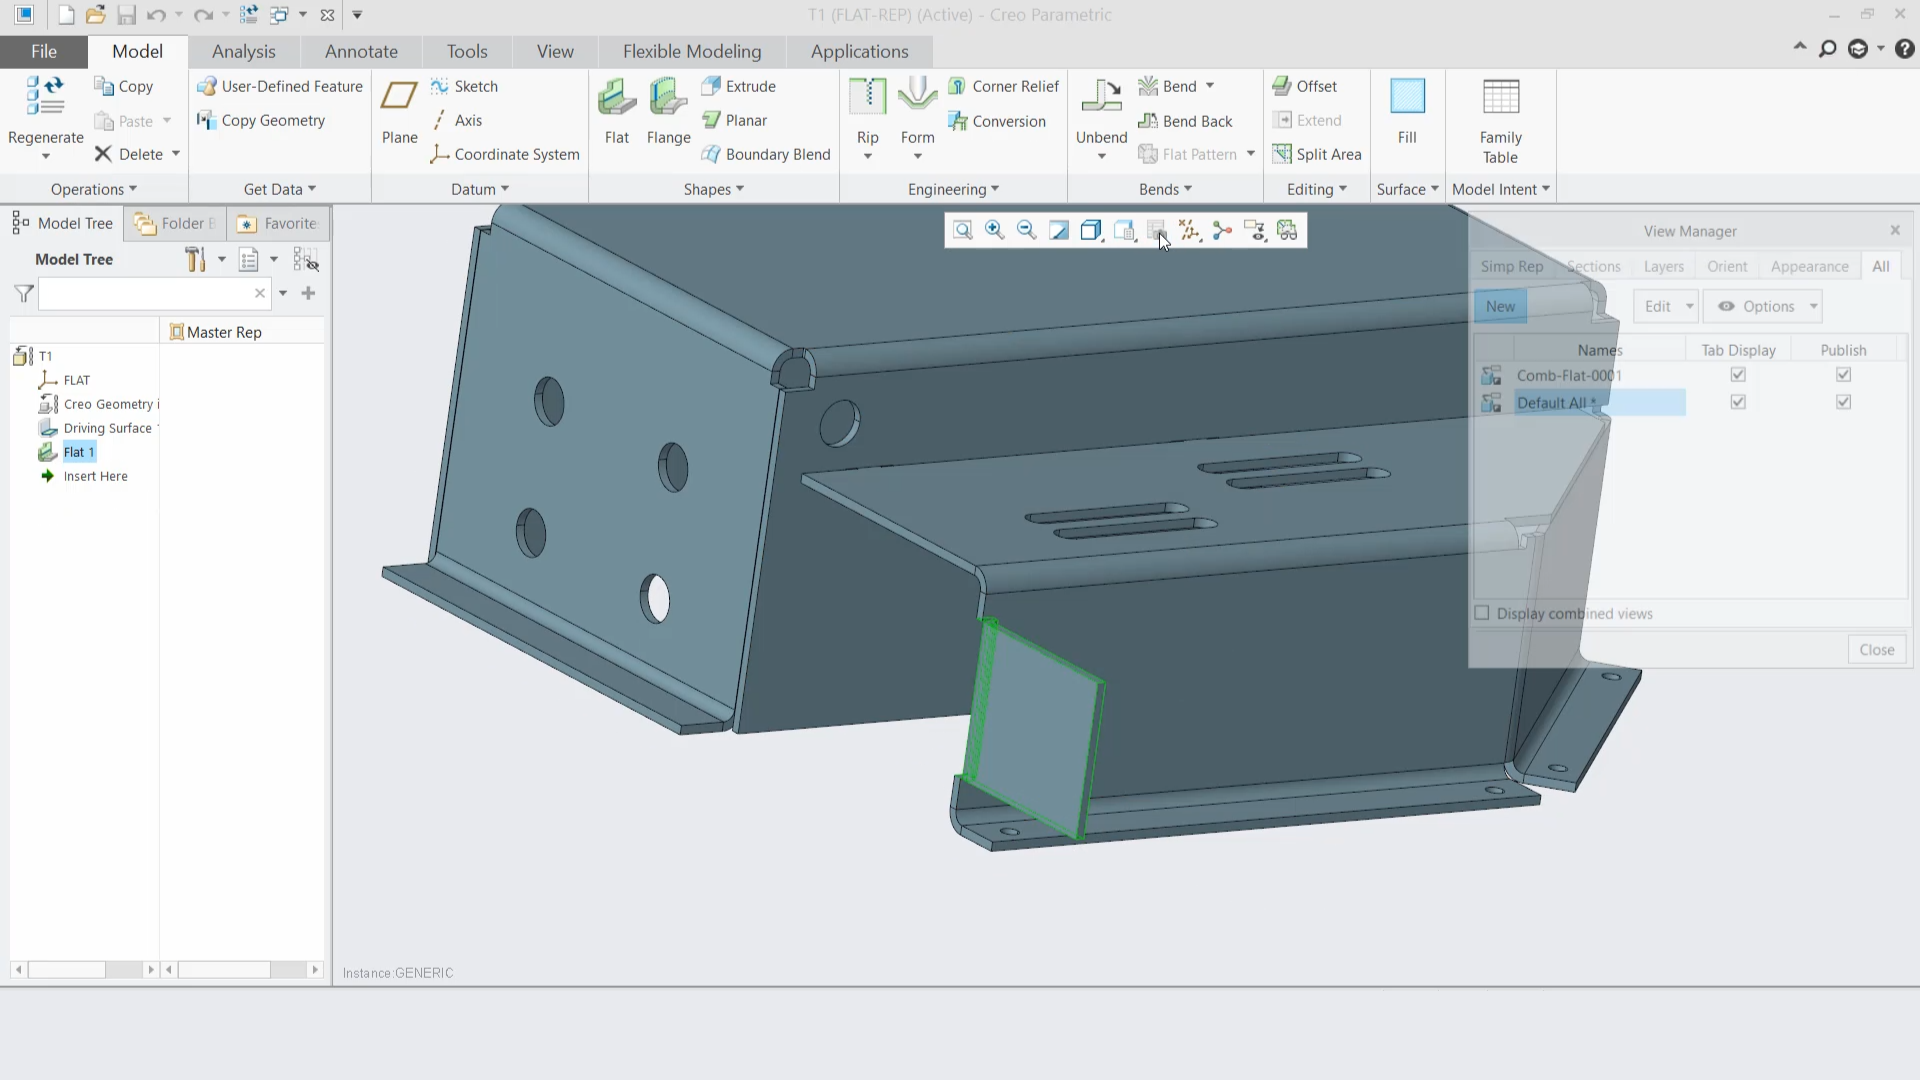1920x1080 pixels.
Task: Expand the Get Data group dropdown
Action: click(x=280, y=189)
